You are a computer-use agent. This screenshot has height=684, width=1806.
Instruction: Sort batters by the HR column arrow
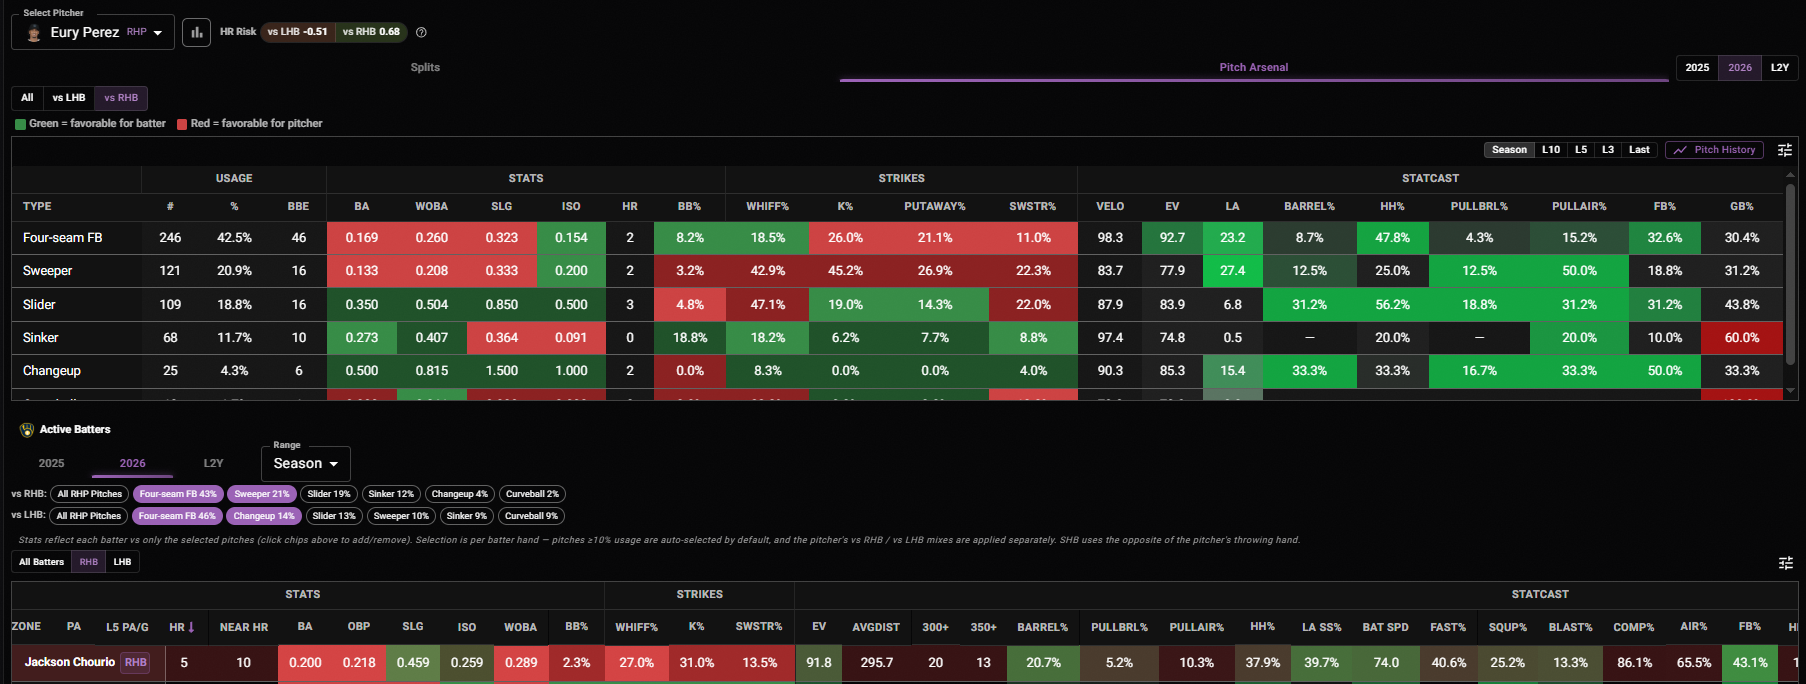coord(191,627)
